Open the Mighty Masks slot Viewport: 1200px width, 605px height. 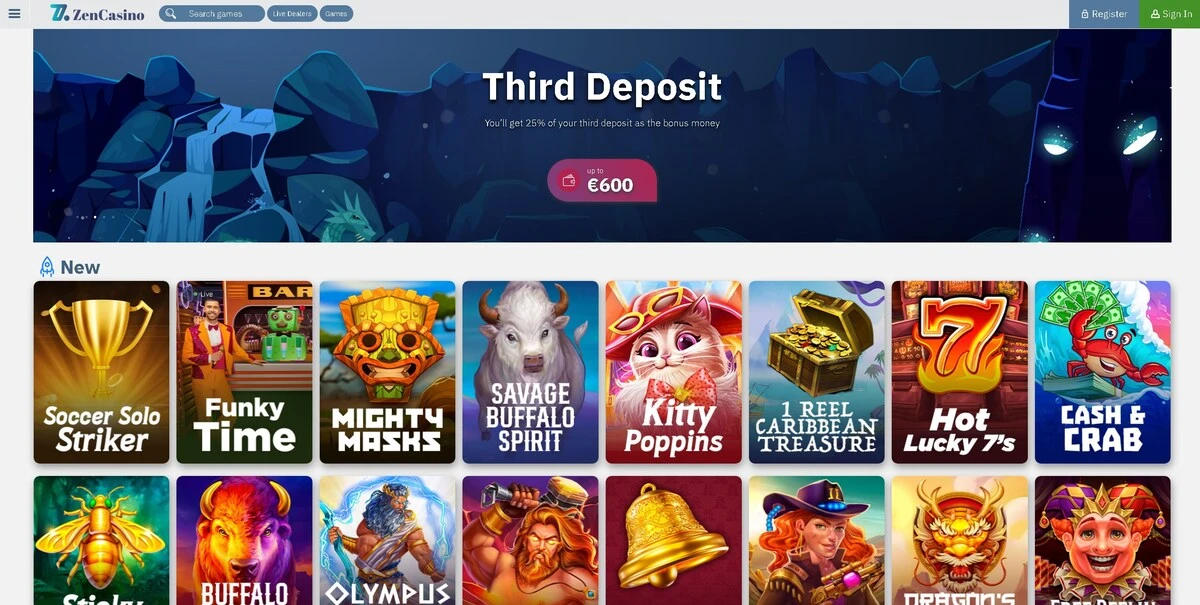click(x=388, y=372)
